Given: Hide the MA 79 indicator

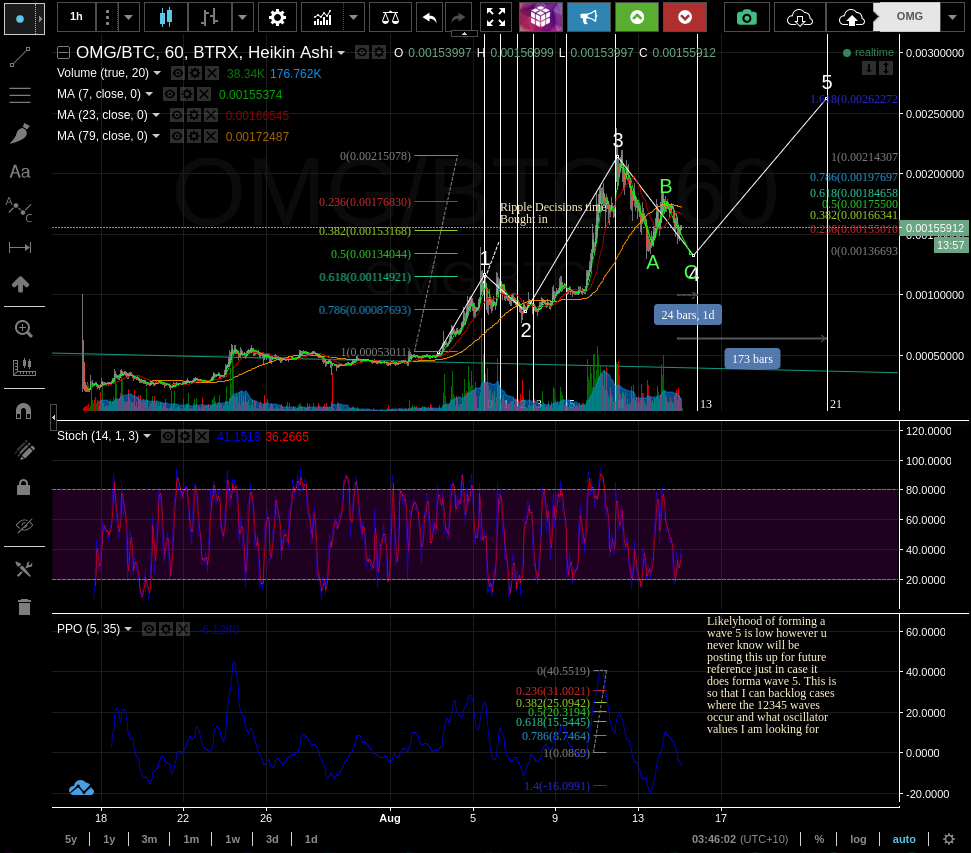Looking at the screenshot, I should [176, 136].
